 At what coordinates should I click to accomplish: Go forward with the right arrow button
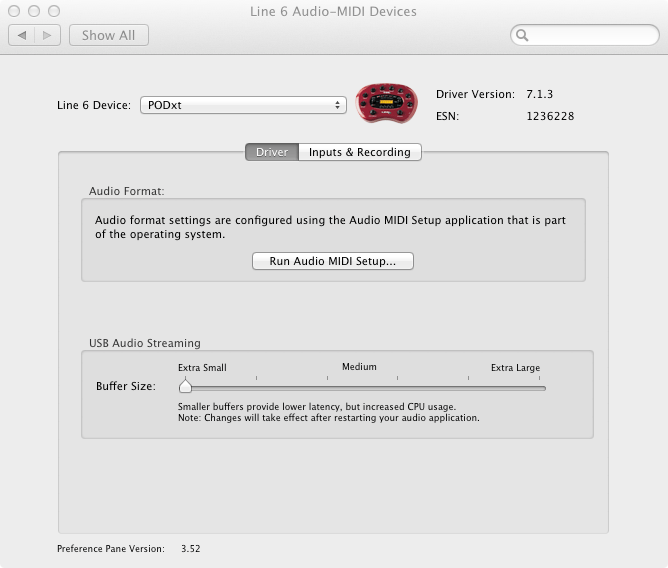tap(47, 35)
